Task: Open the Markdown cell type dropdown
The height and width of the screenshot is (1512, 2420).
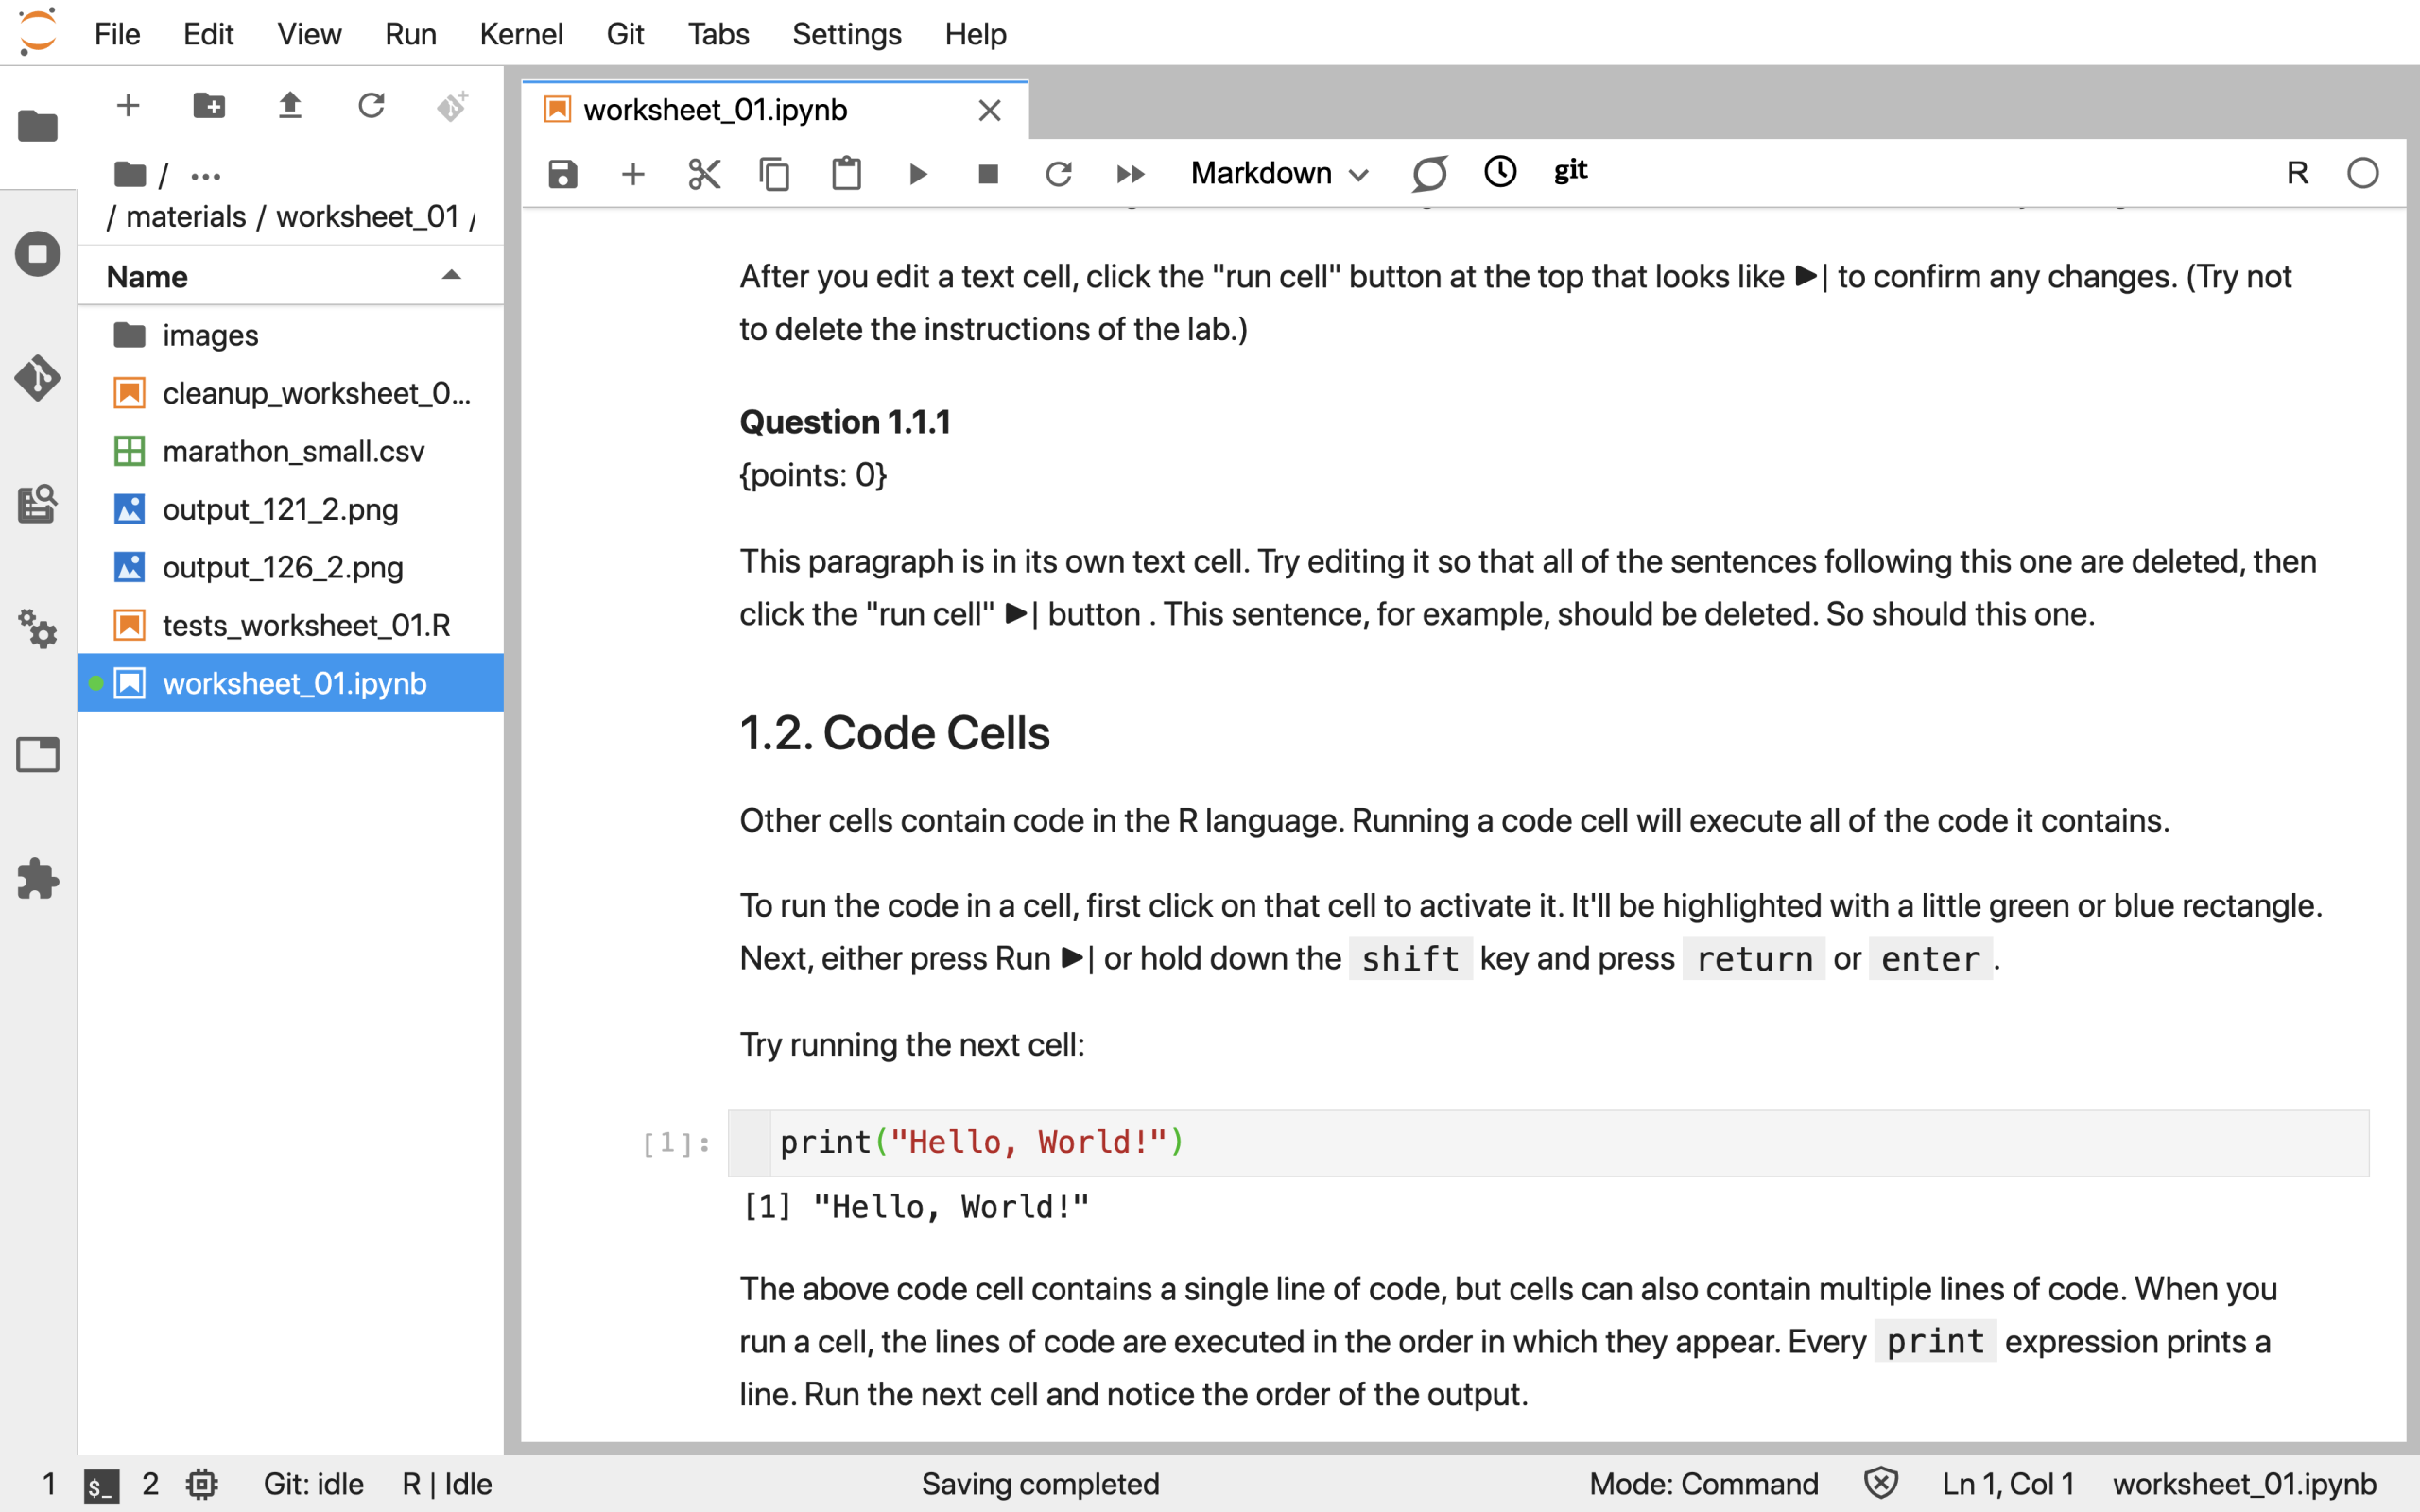Action: tap(1278, 174)
